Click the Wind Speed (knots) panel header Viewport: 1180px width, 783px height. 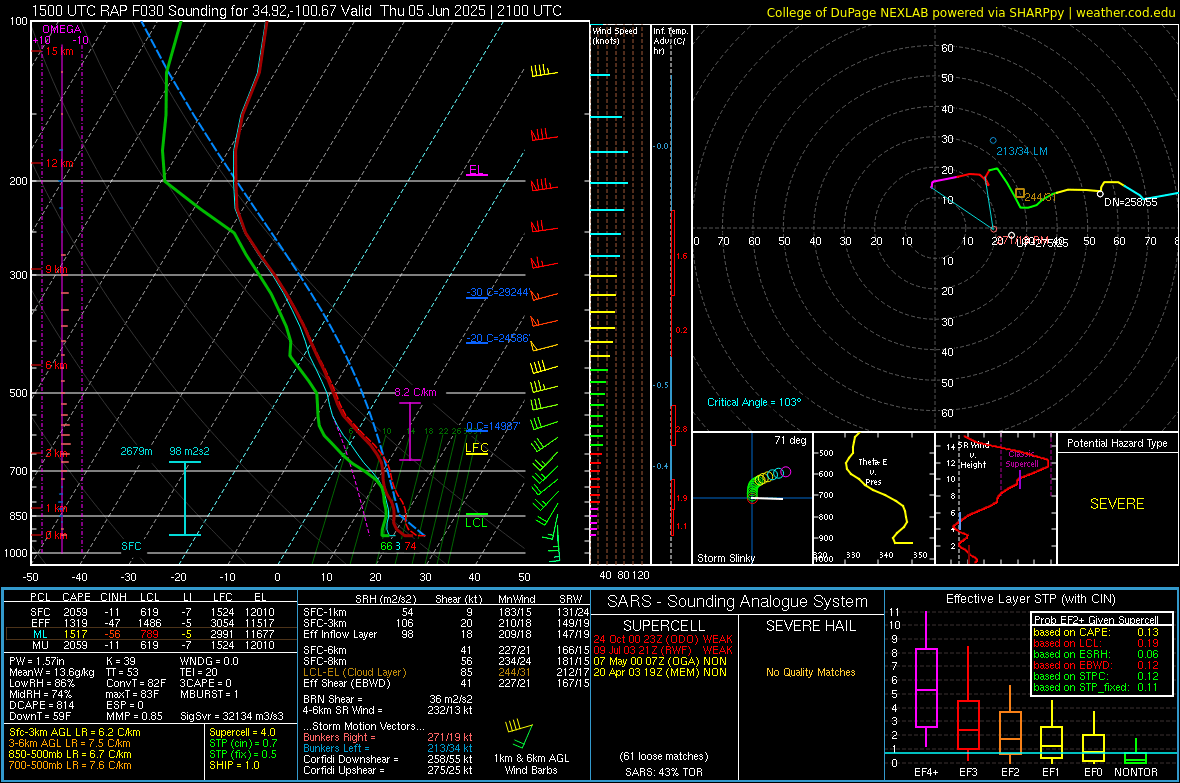[615, 35]
